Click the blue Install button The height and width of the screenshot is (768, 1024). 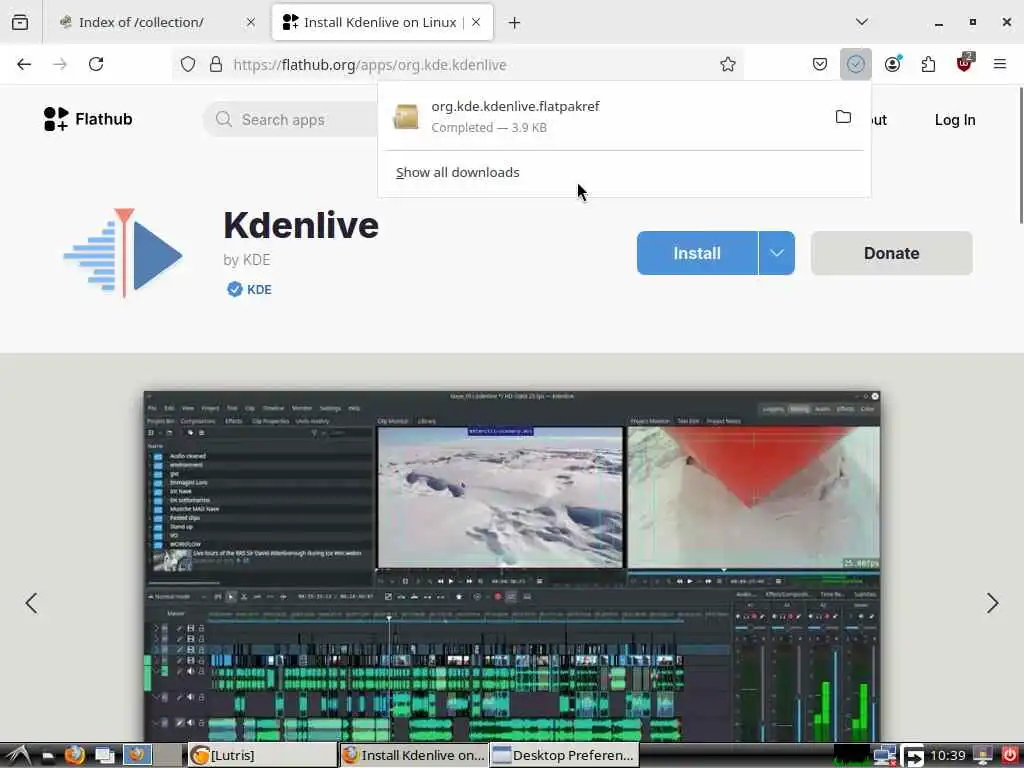697,253
